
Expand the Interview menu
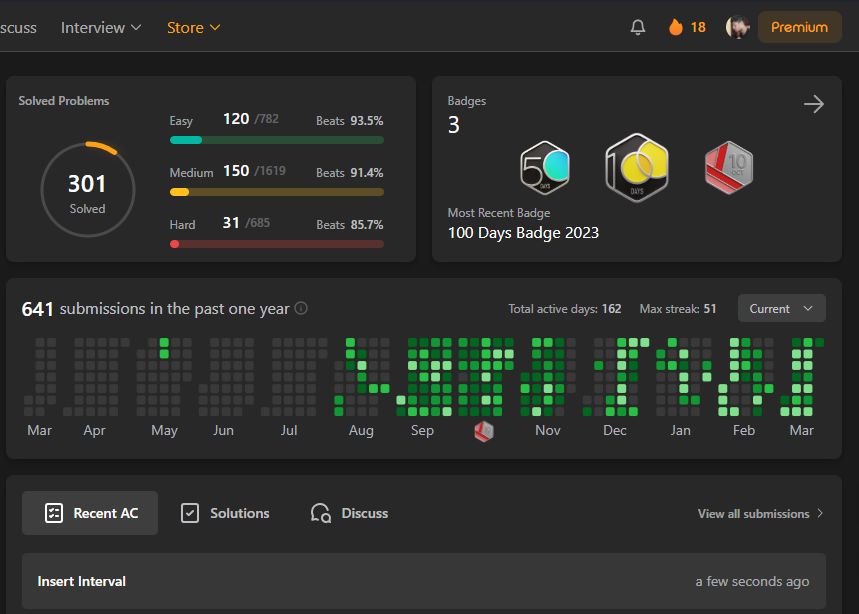(101, 27)
